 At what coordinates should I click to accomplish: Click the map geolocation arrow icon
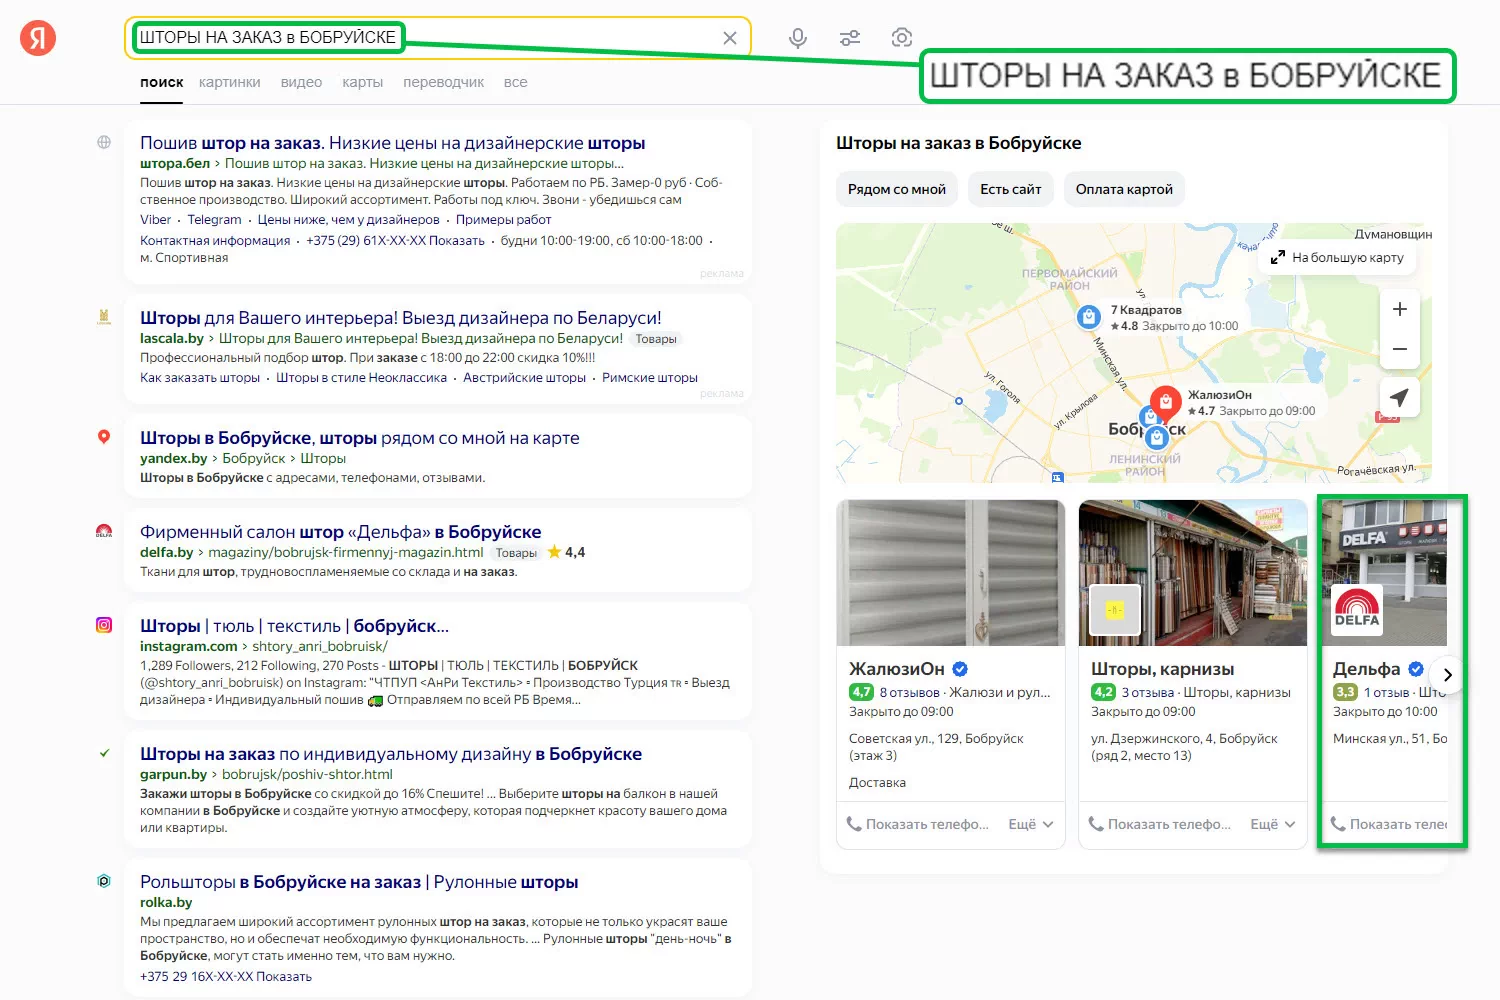(1399, 397)
